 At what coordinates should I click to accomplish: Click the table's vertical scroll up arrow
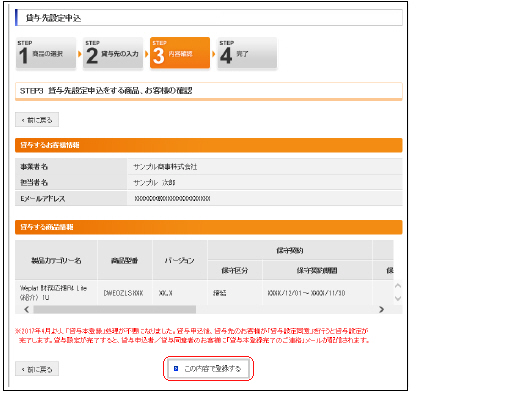tap(398, 286)
